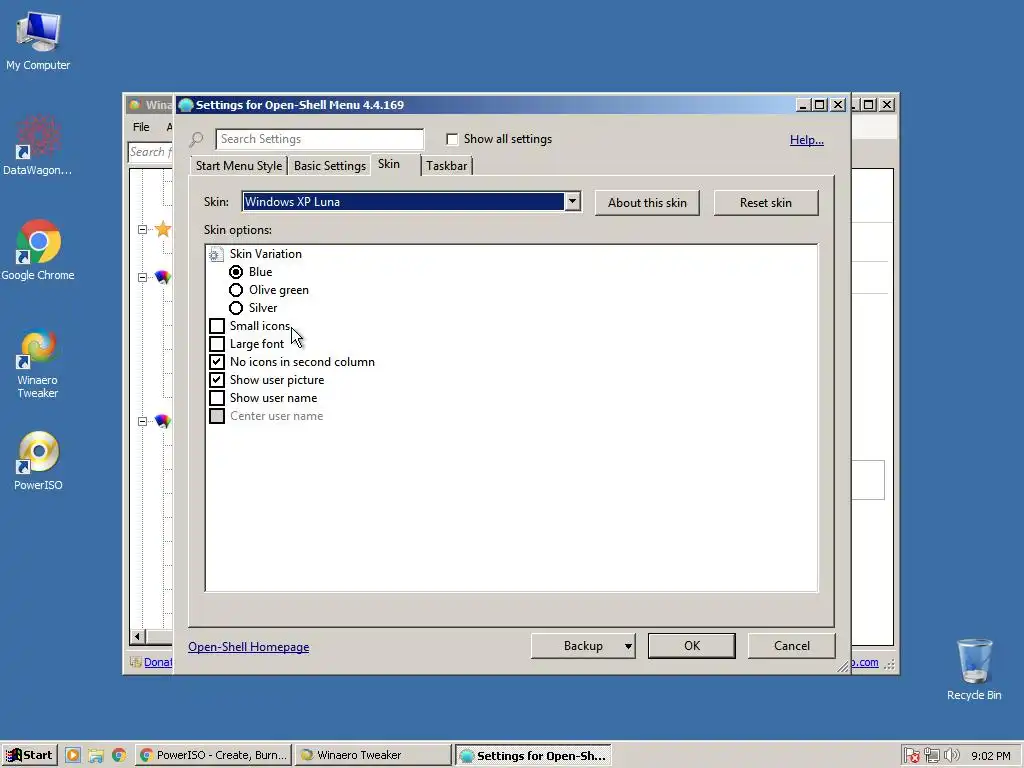The height and width of the screenshot is (768, 1024).
Task: Select the Skin tab
Action: coord(389,164)
